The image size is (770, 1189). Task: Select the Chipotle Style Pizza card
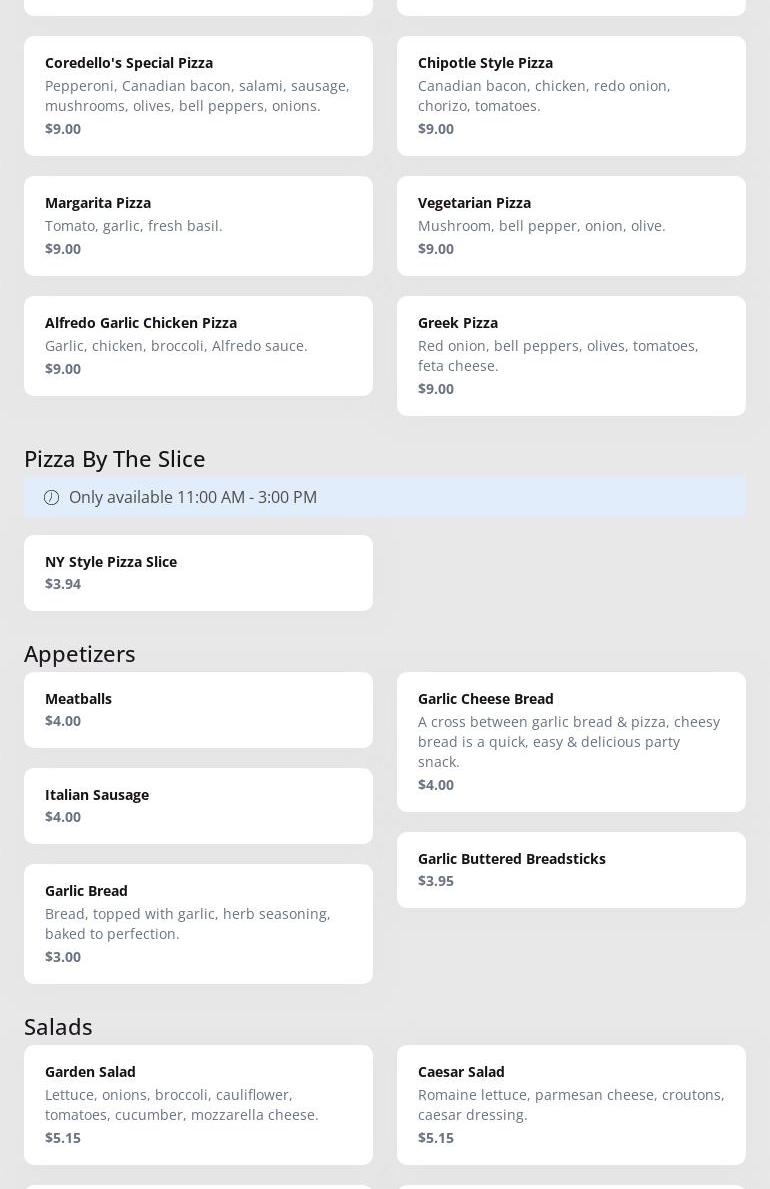point(571,96)
